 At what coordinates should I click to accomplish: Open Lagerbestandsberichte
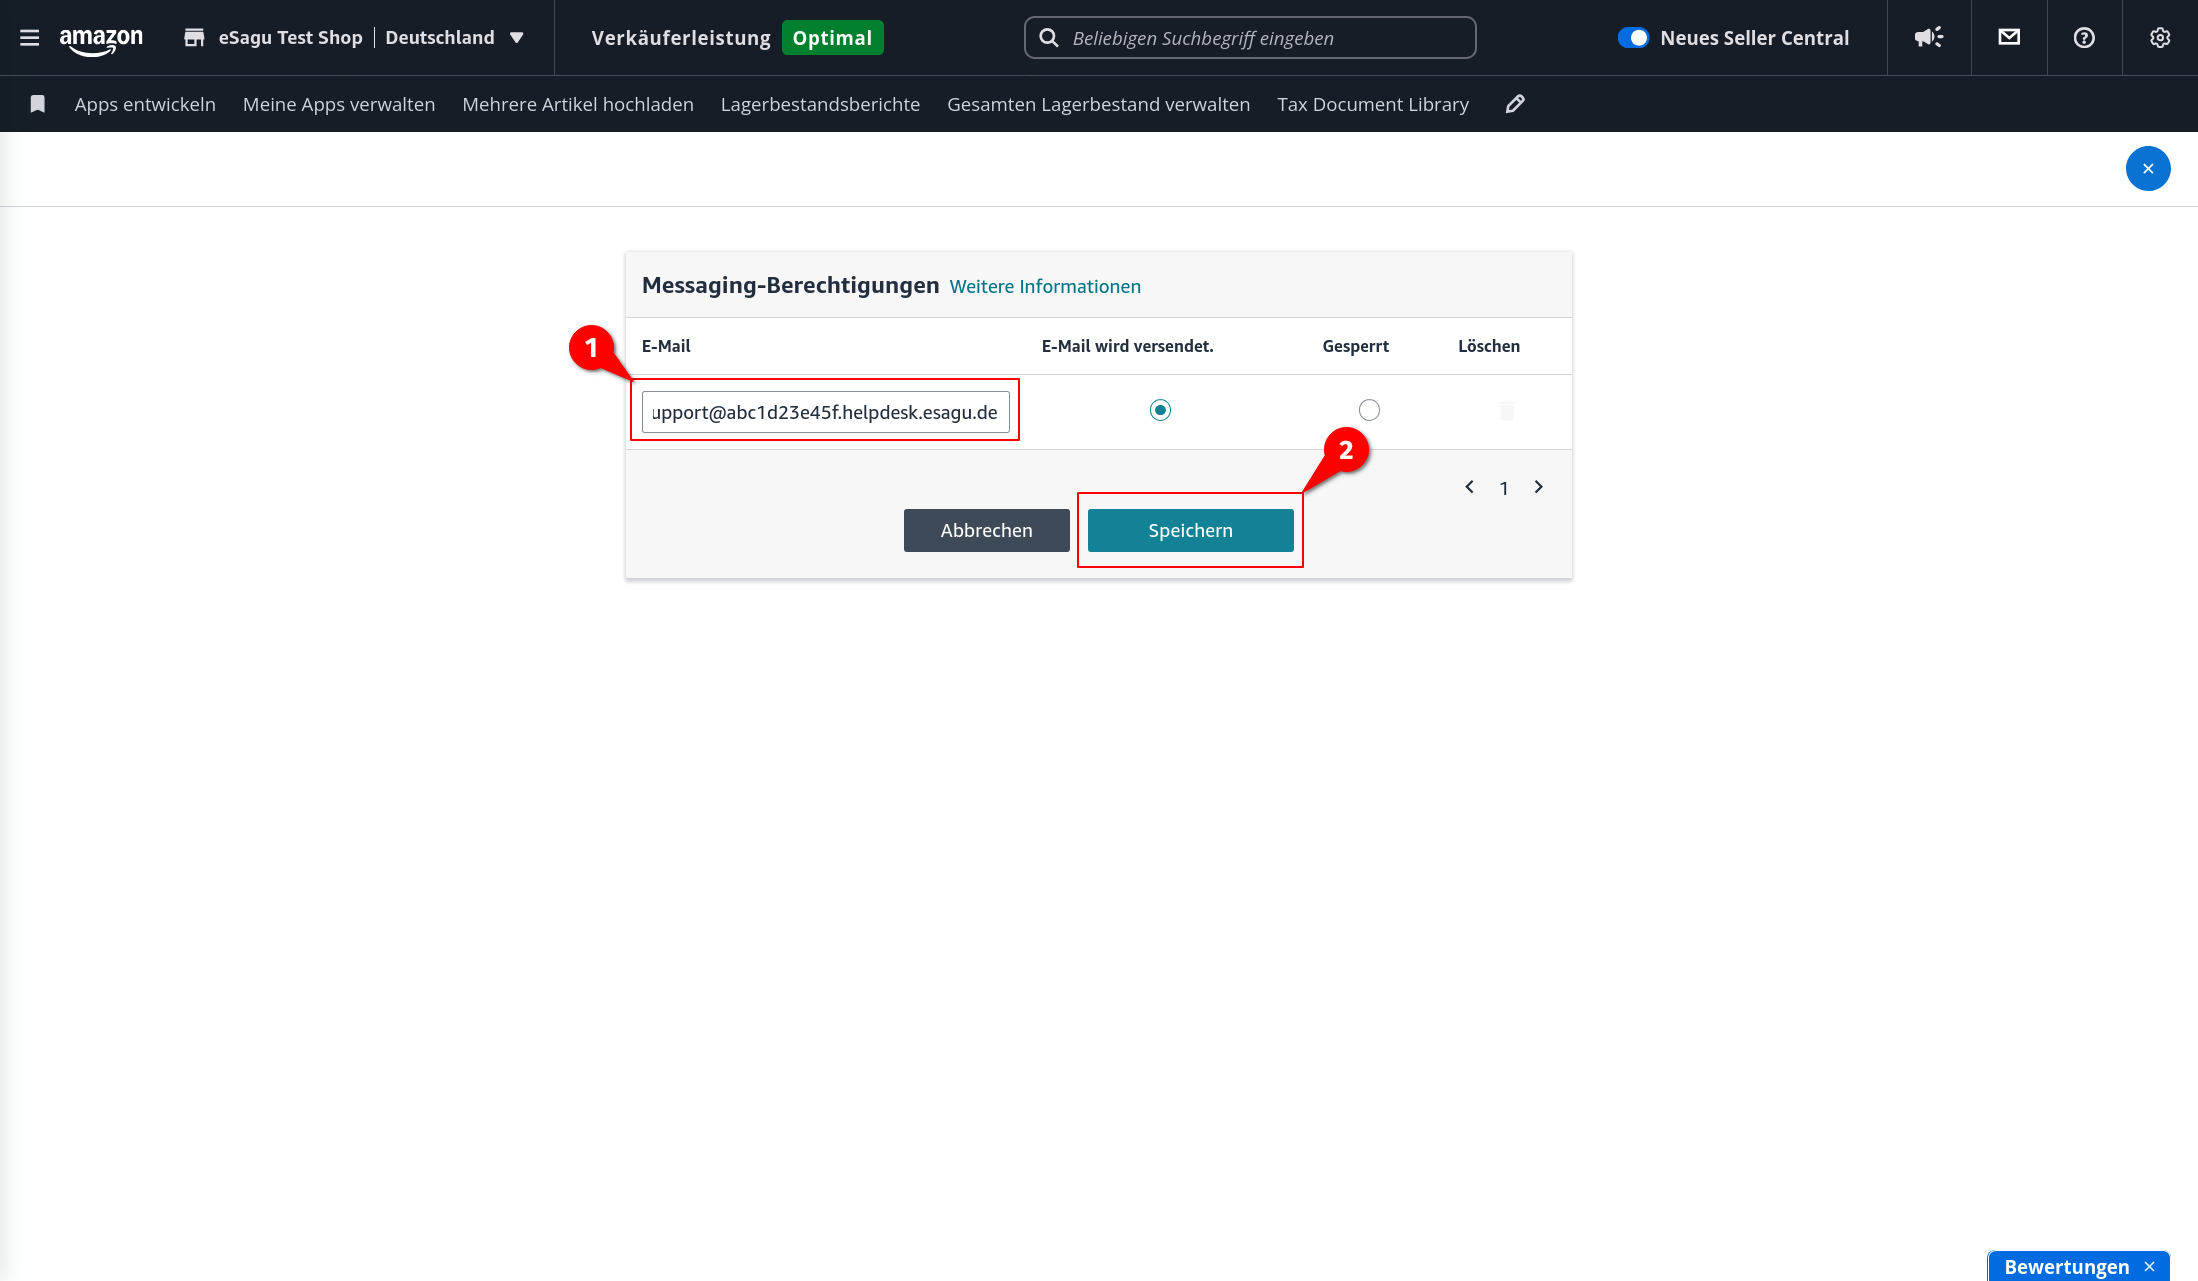pyautogui.click(x=820, y=104)
